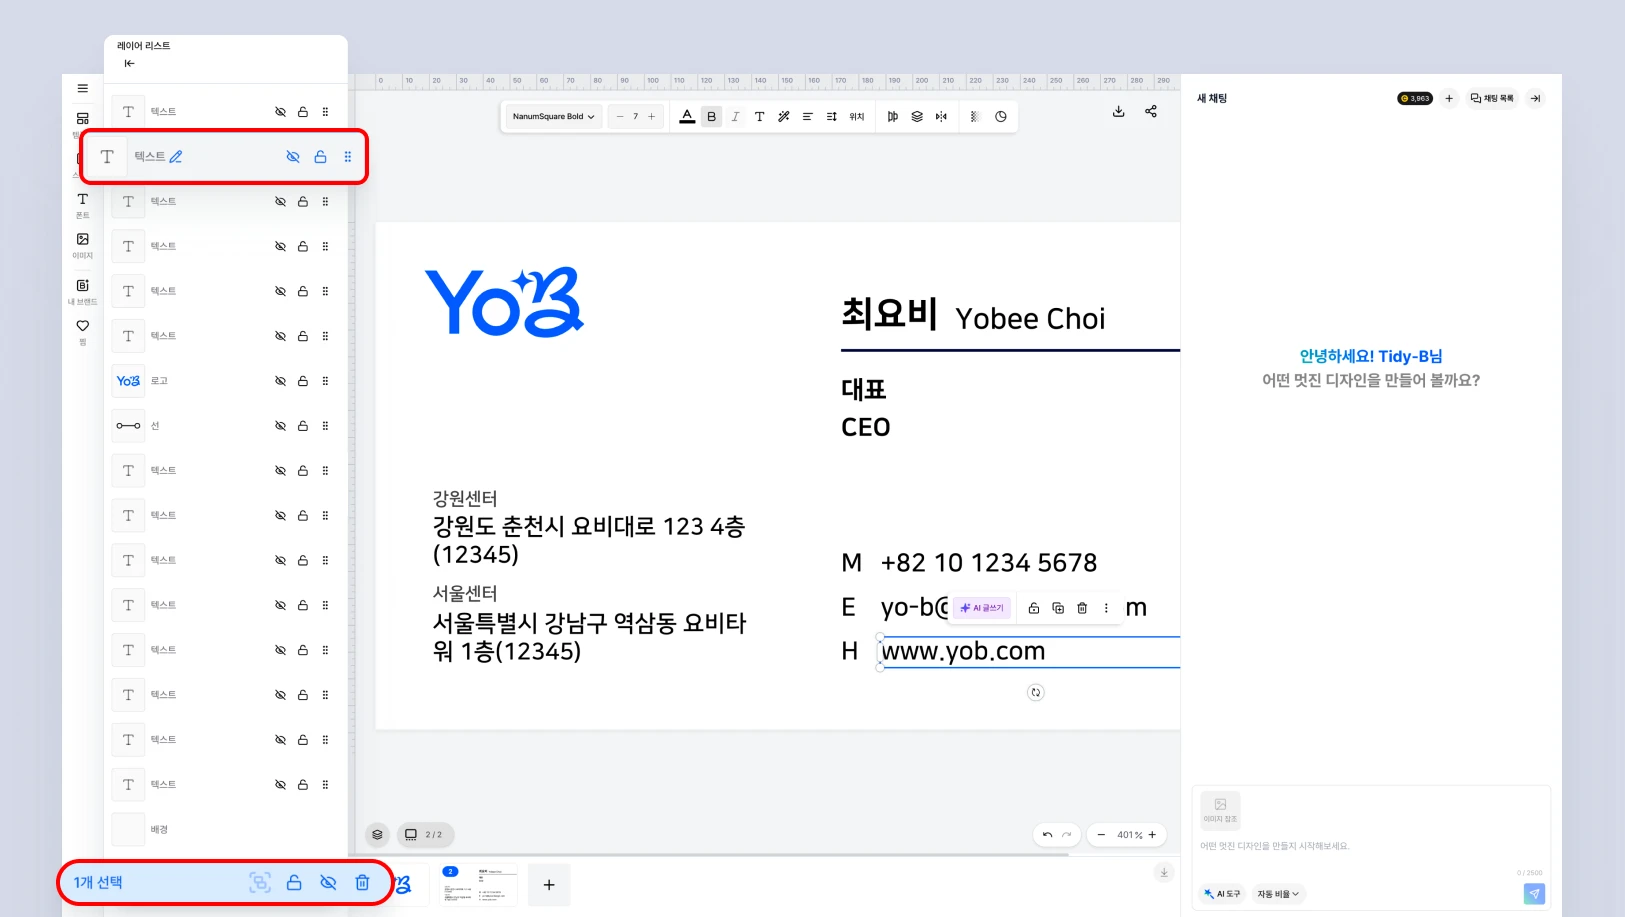
Task: Select the 선 layer row
Action: (226, 426)
